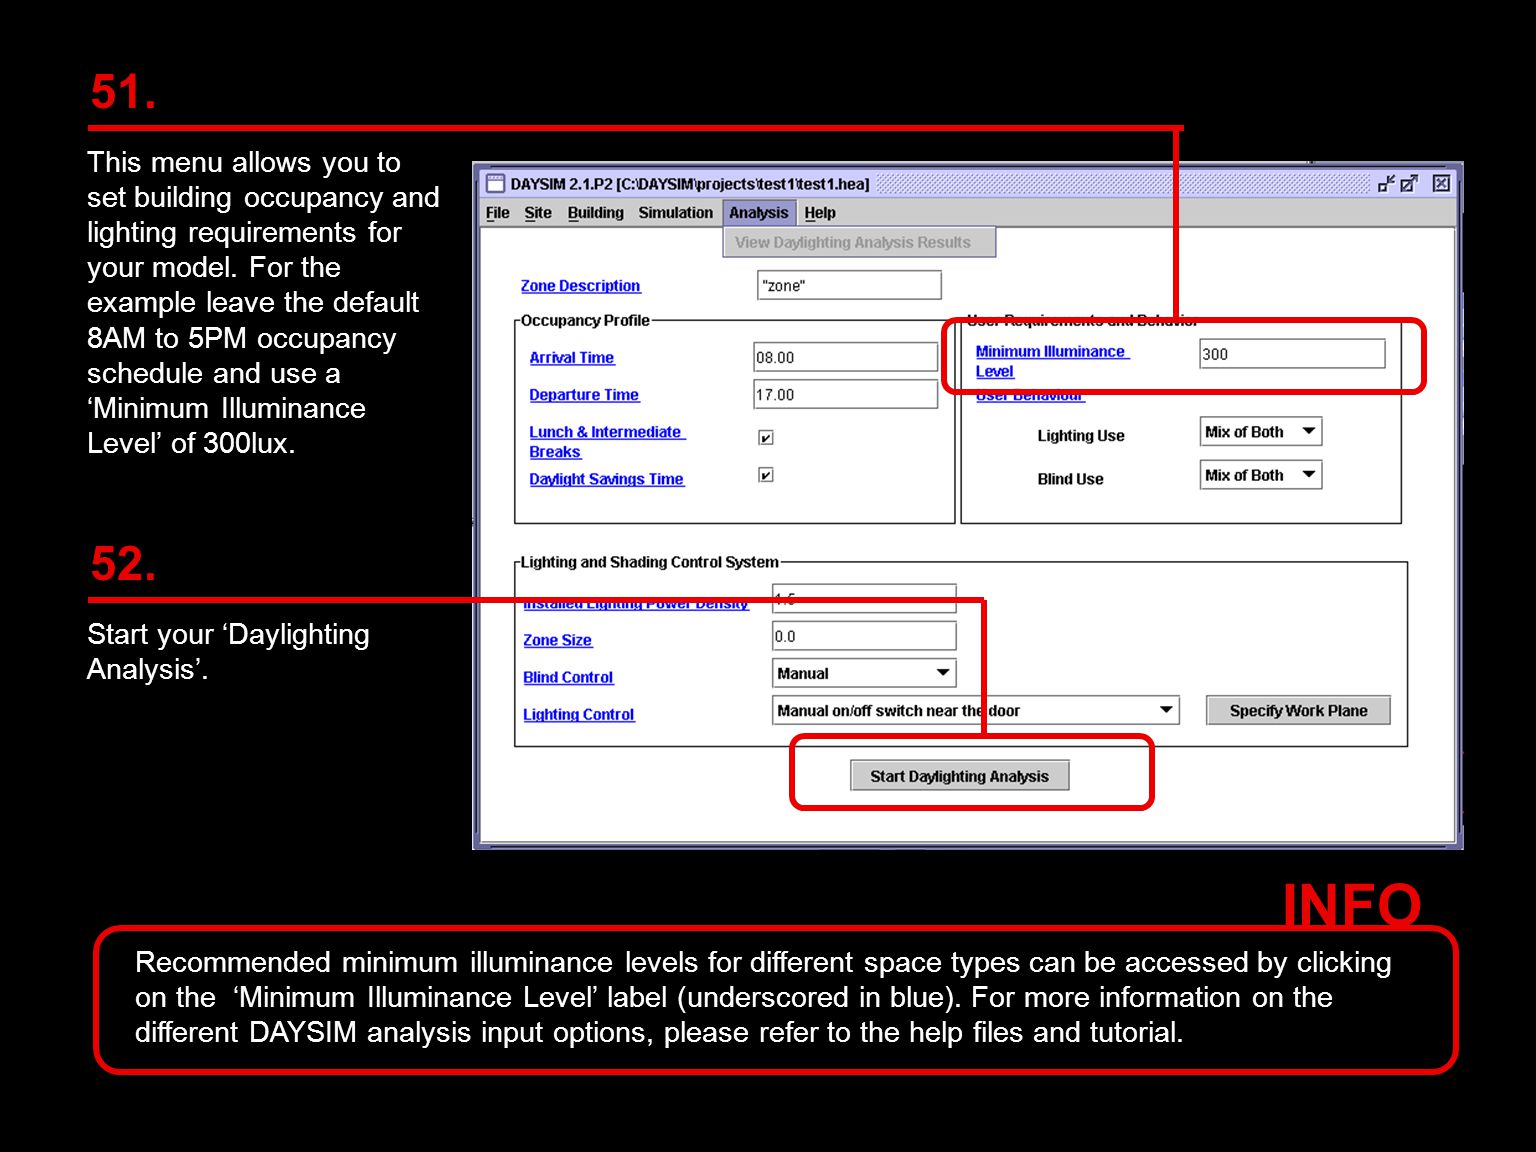Click the Departure Time field showing 17.00

[x=845, y=394]
